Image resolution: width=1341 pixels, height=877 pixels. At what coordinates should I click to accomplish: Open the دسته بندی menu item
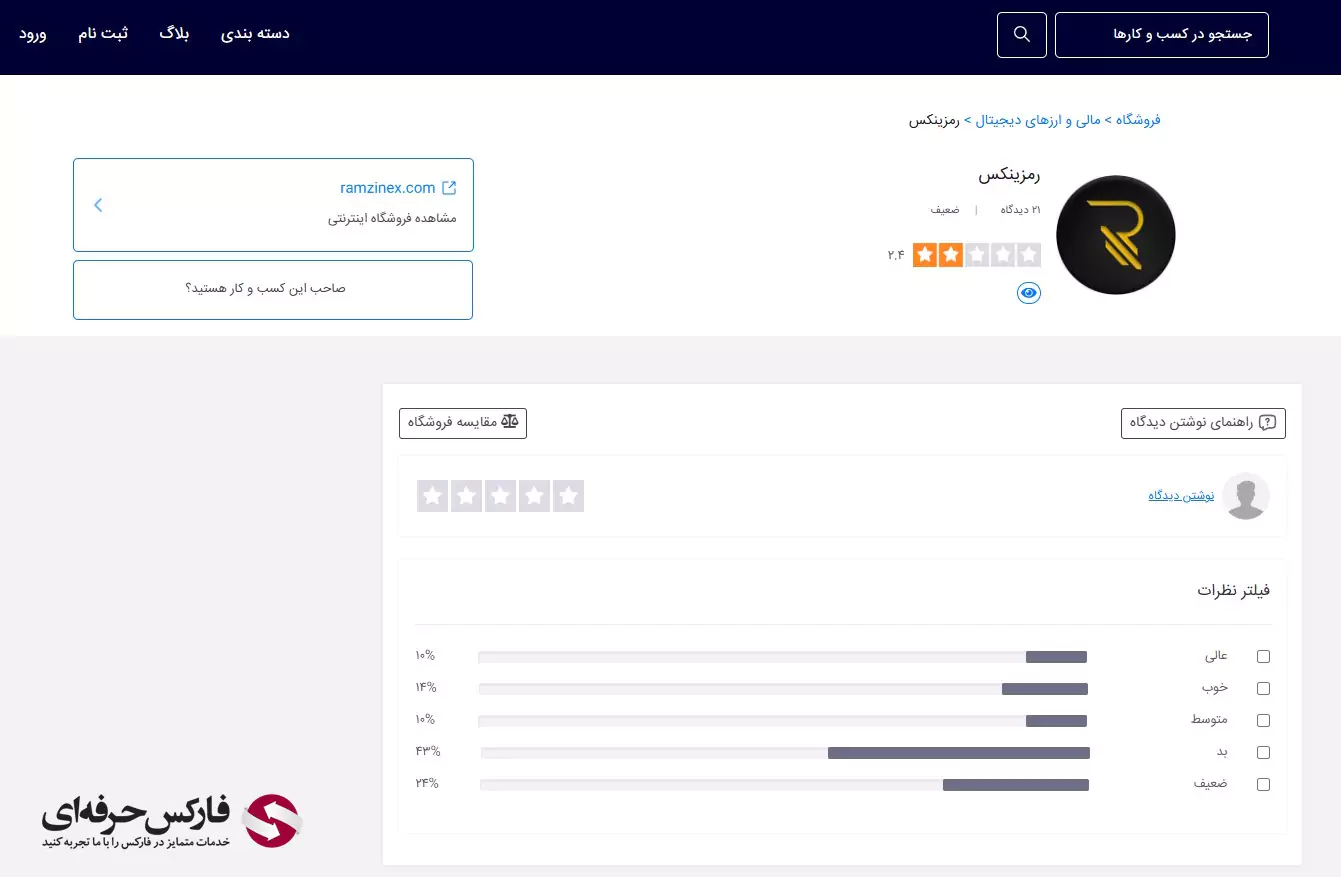(x=256, y=33)
